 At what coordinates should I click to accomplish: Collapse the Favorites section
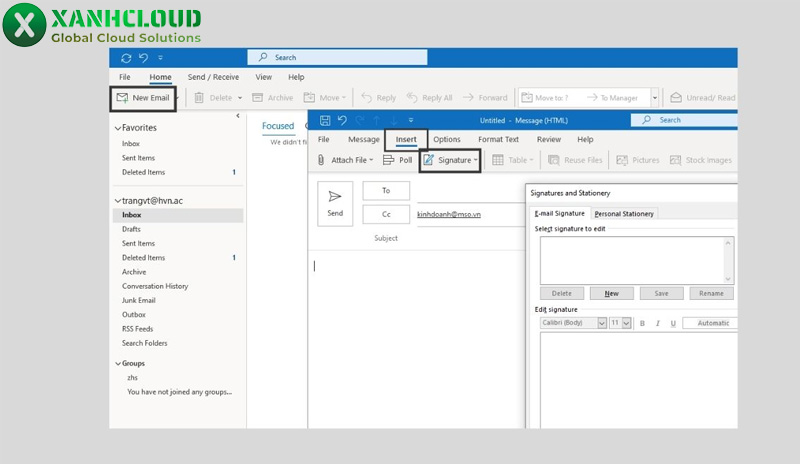coord(118,128)
